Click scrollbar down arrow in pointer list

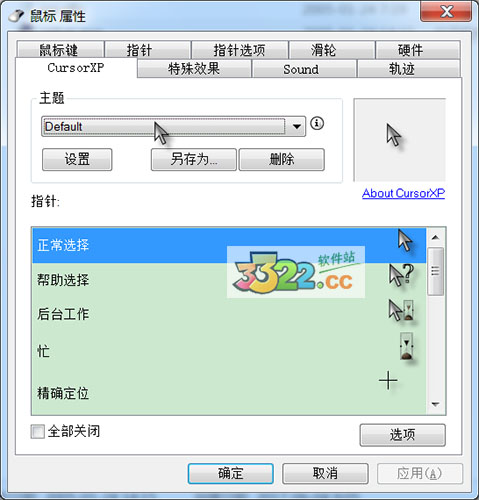tap(435, 404)
